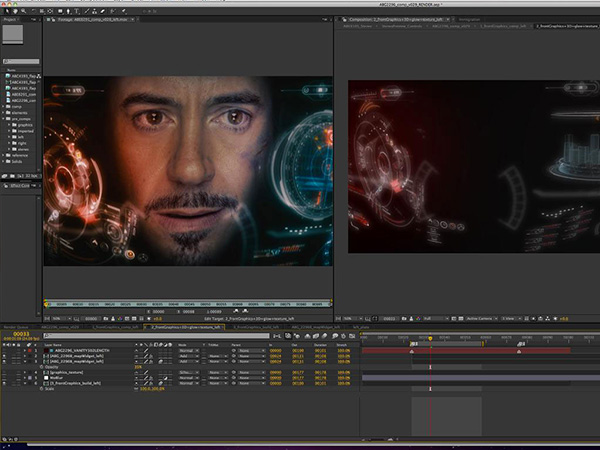Create new folder in Project panel
Image resolution: width=600 pixels, height=450 pixels.
coord(12,176)
